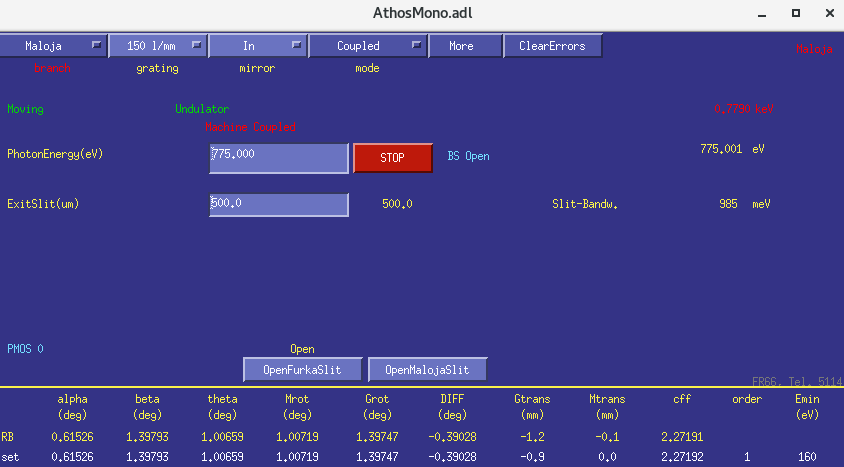Click the 'BS Open' status text
844x467 pixels.
pyautogui.click(x=468, y=156)
